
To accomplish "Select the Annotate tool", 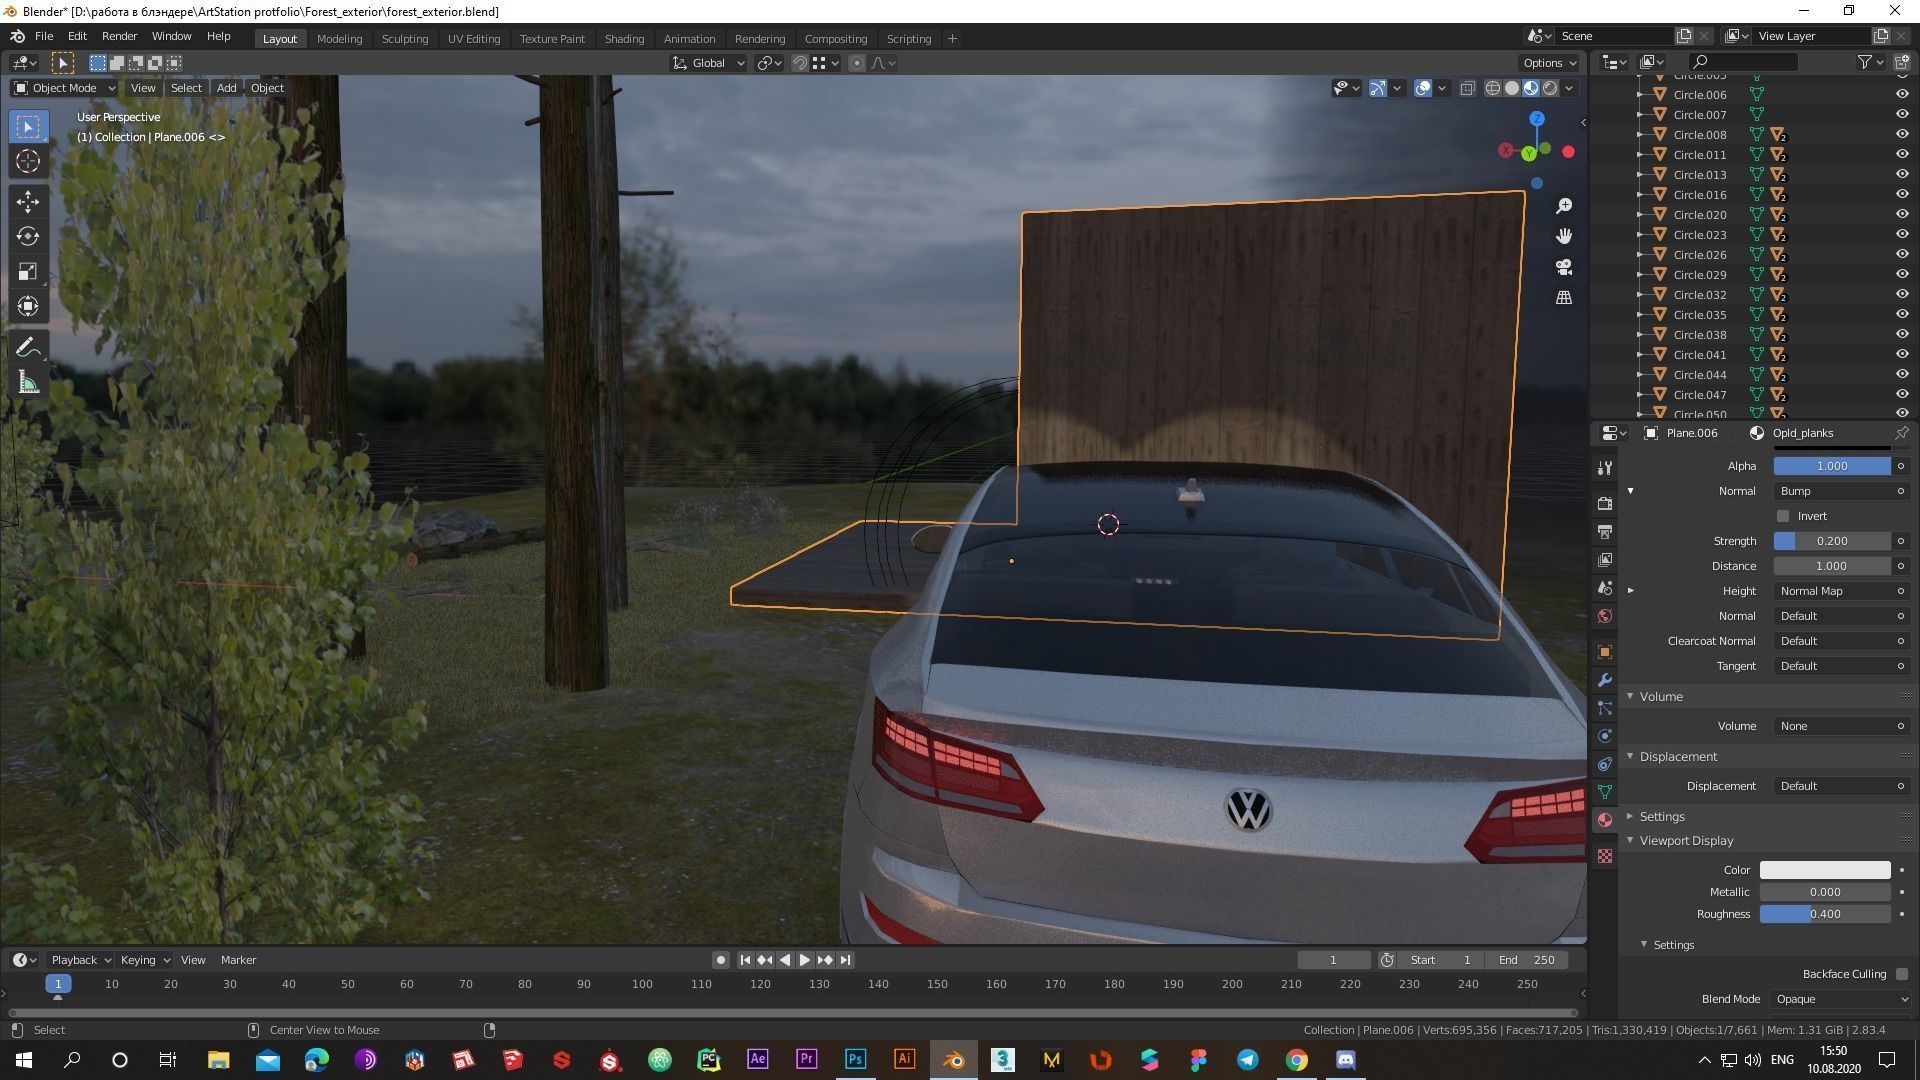I will pos(28,347).
